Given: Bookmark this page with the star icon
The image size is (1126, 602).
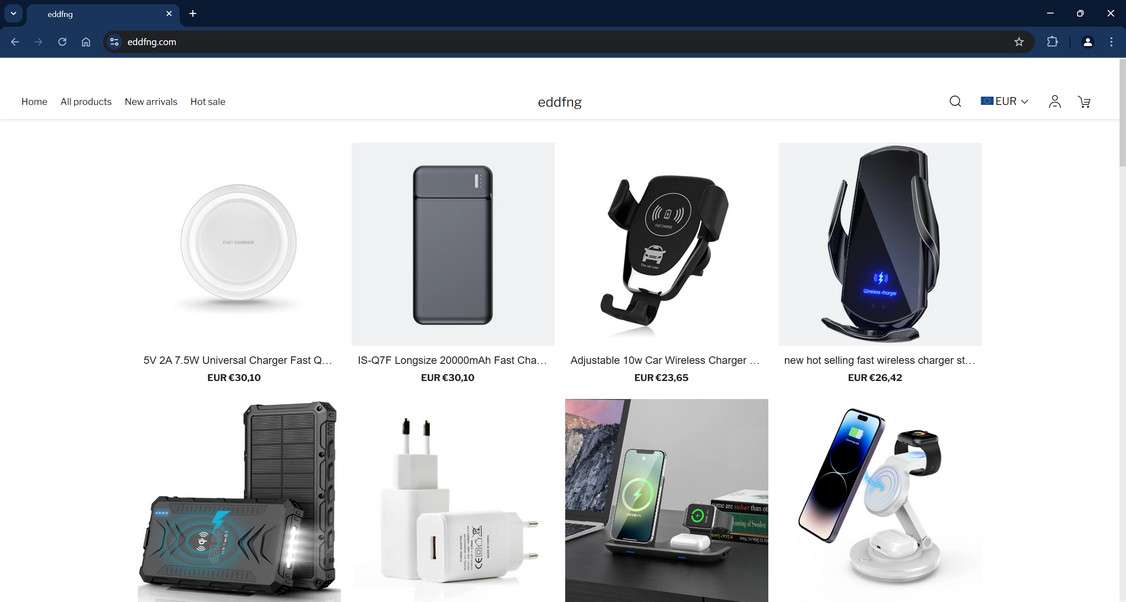Looking at the screenshot, I should tap(1018, 42).
